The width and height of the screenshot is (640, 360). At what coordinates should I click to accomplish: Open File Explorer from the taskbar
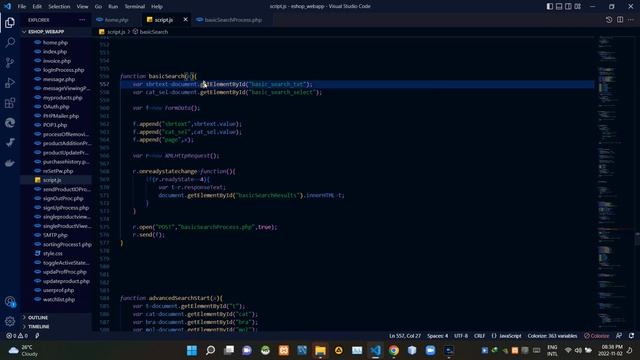tap(320, 350)
